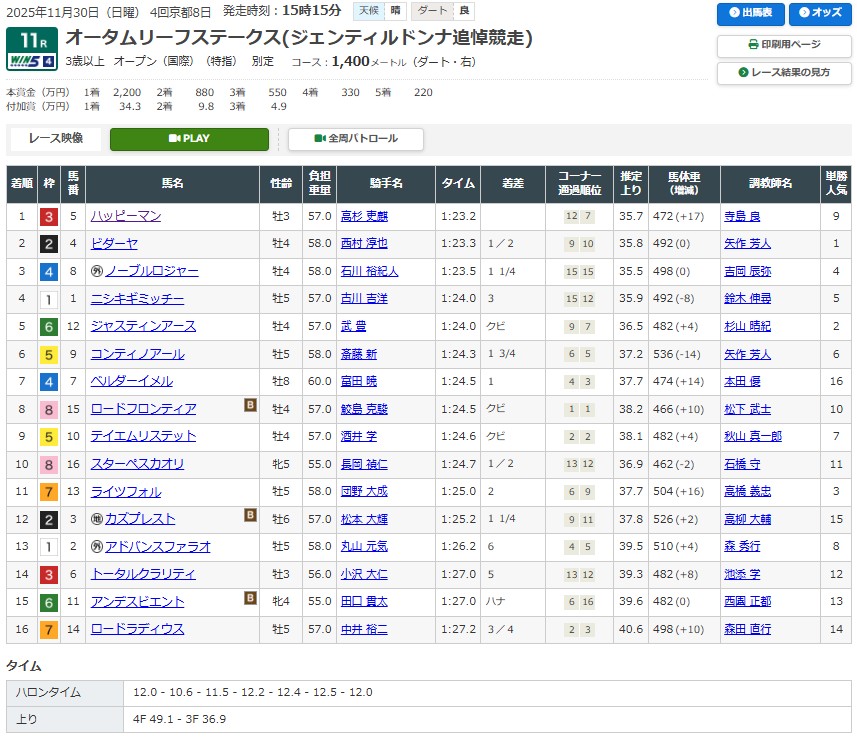Click the blinker B icon beside カズプレスト
Viewport: 857px width, 738px height.
pyautogui.click(x=250, y=517)
